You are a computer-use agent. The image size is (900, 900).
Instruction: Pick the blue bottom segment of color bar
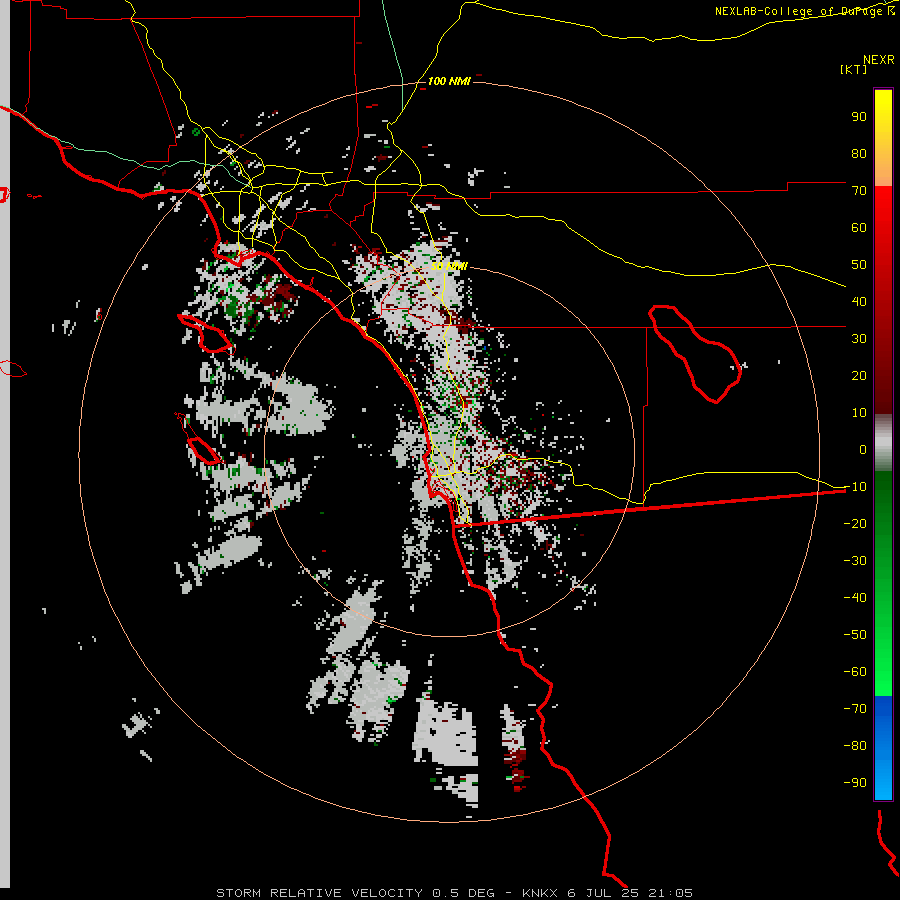(x=883, y=748)
